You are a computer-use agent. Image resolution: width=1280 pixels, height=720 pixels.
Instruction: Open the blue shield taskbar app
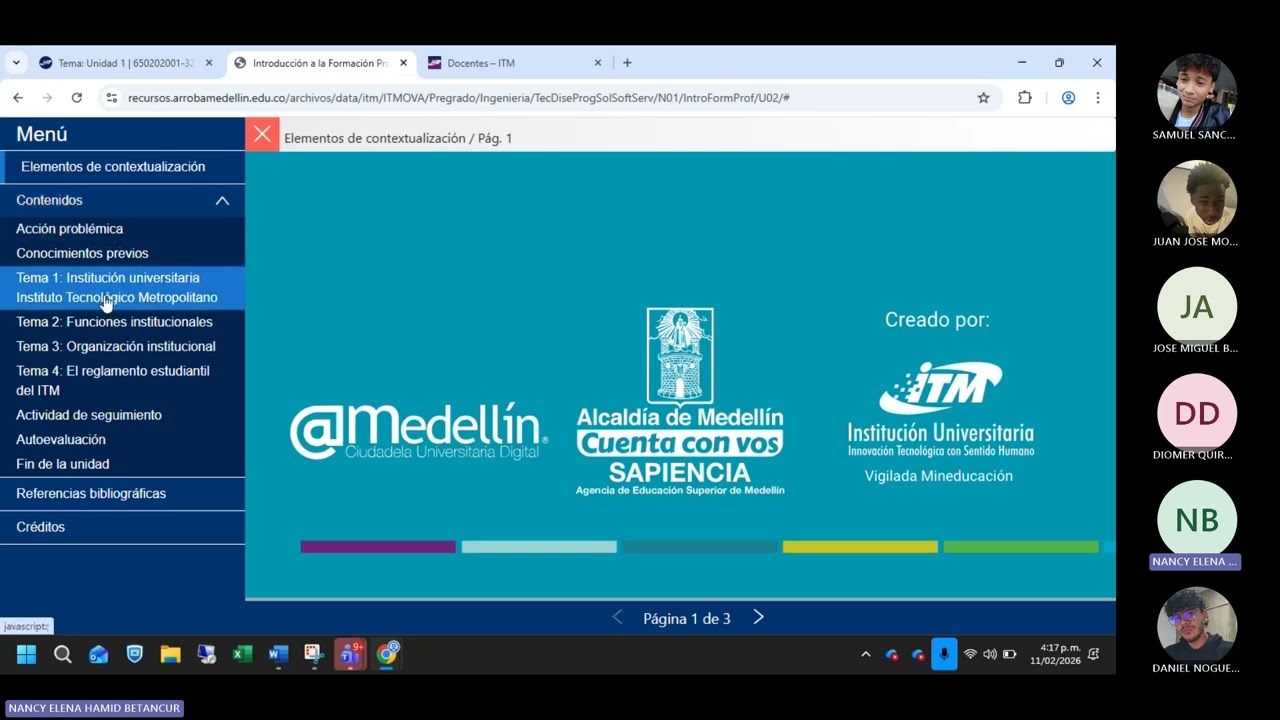135,654
